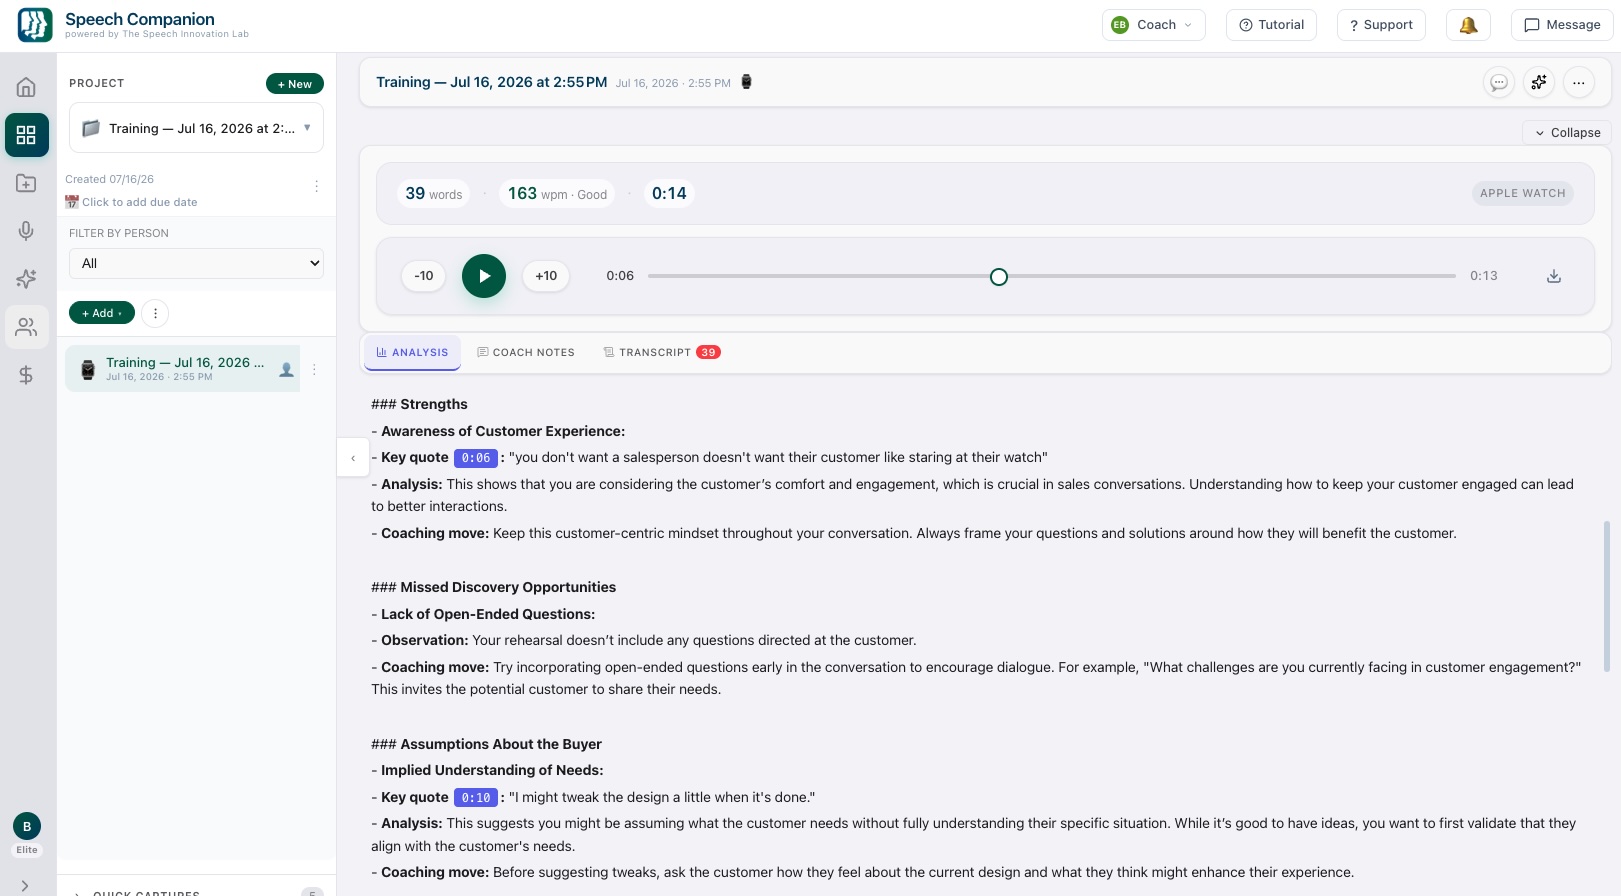Open the add-folder icon in sidebar
Screen dimensions: 1621x896
tap(26, 183)
